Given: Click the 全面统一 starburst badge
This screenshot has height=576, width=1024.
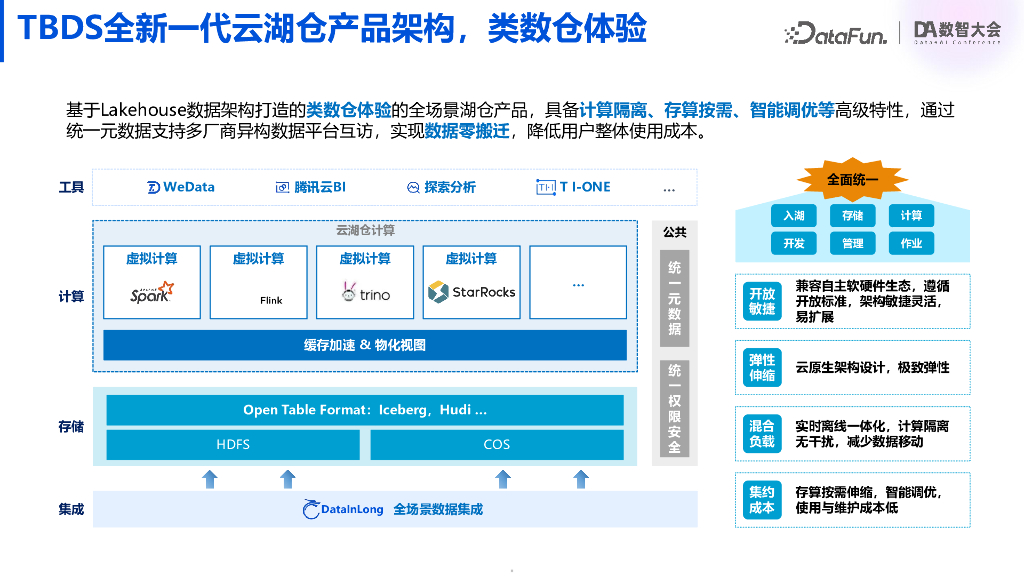Looking at the screenshot, I should click(x=852, y=180).
